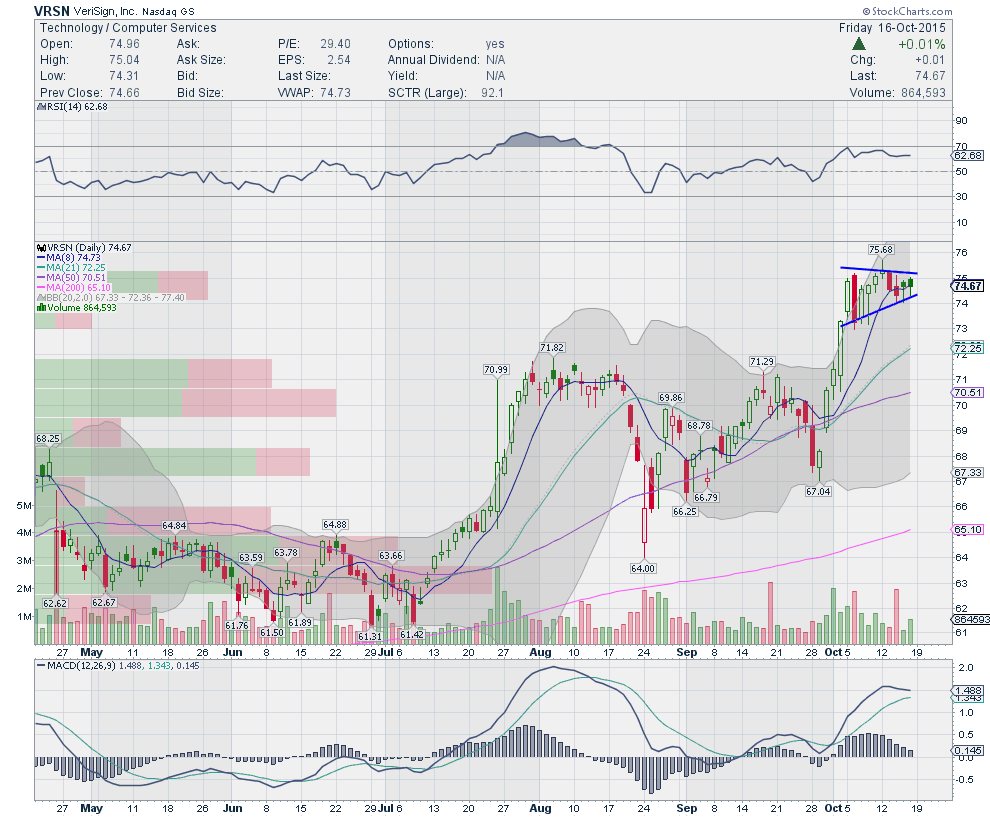Image resolution: width=990 pixels, height=817 pixels.
Task: Click the Technology / Computer Services sector label
Action: pyautogui.click(x=128, y=28)
